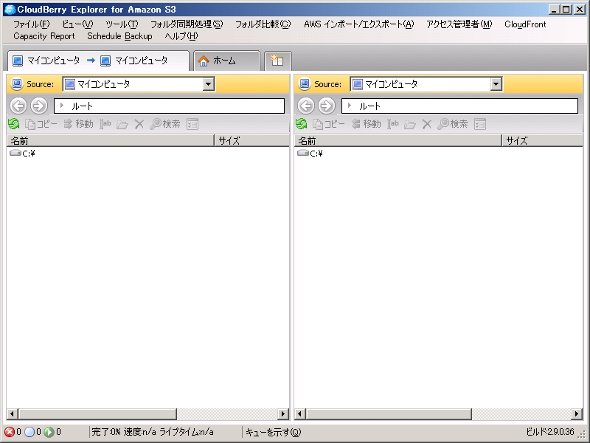
Task: Open left pane Source dropdown
Action: (x=208, y=84)
